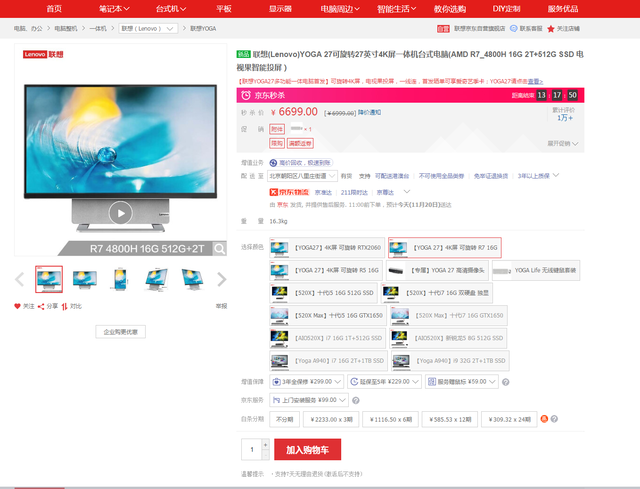Select option 【YOGA27】4K屏 可旋转 RTX2060

[x=327, y=247]
